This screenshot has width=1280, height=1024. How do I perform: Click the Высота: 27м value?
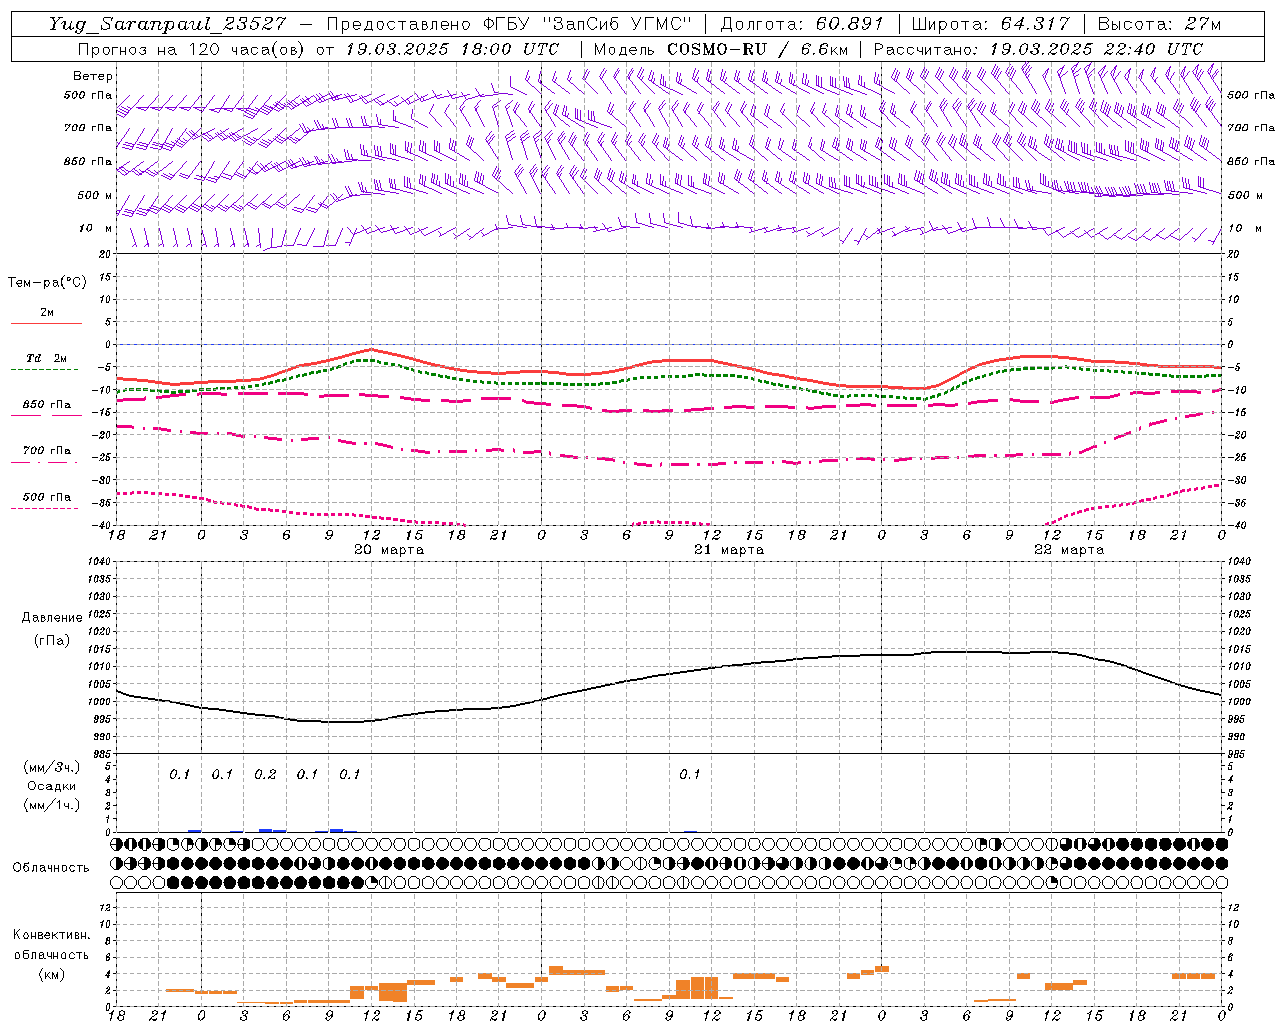click(1159, 24)
